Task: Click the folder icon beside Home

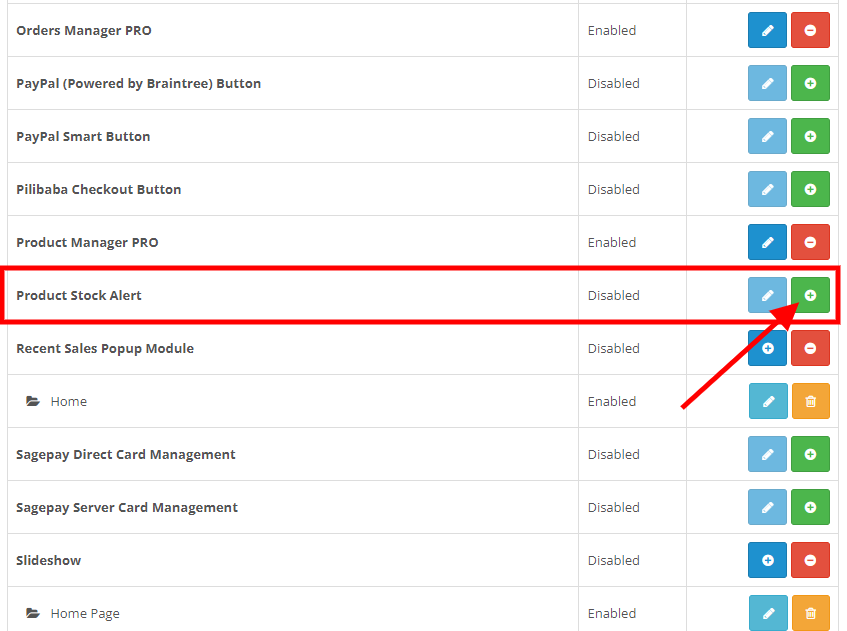Action: pyautogui.click(x=33, y=401)
